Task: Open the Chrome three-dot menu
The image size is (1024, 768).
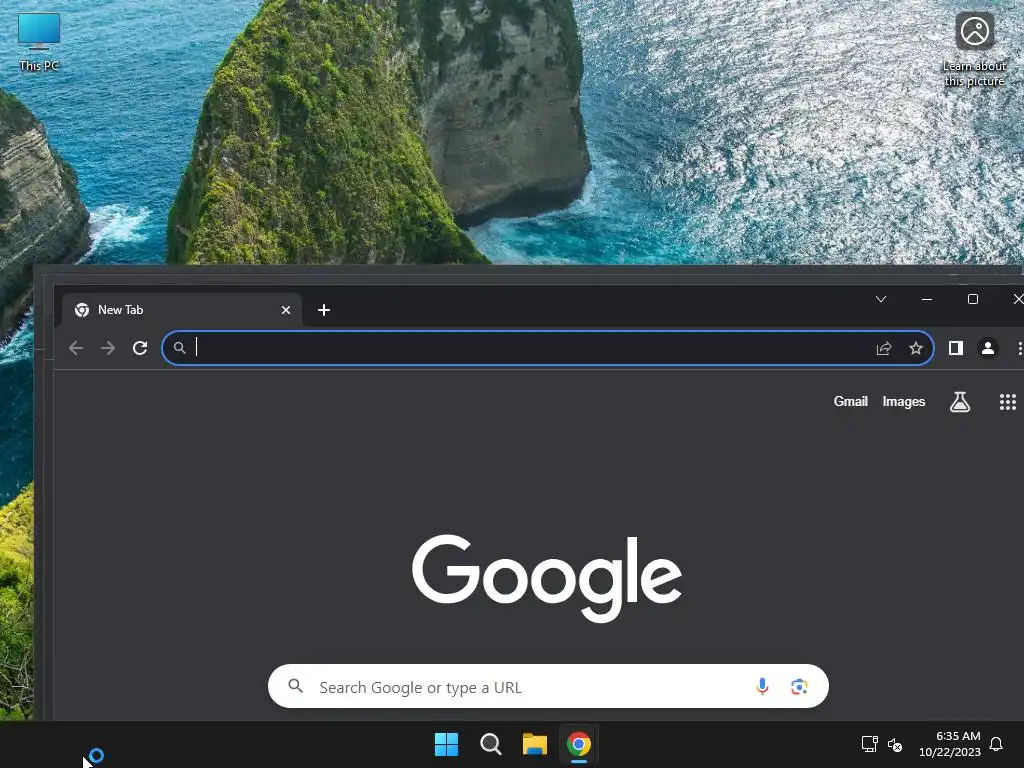Action: [x=1019, y=348]
